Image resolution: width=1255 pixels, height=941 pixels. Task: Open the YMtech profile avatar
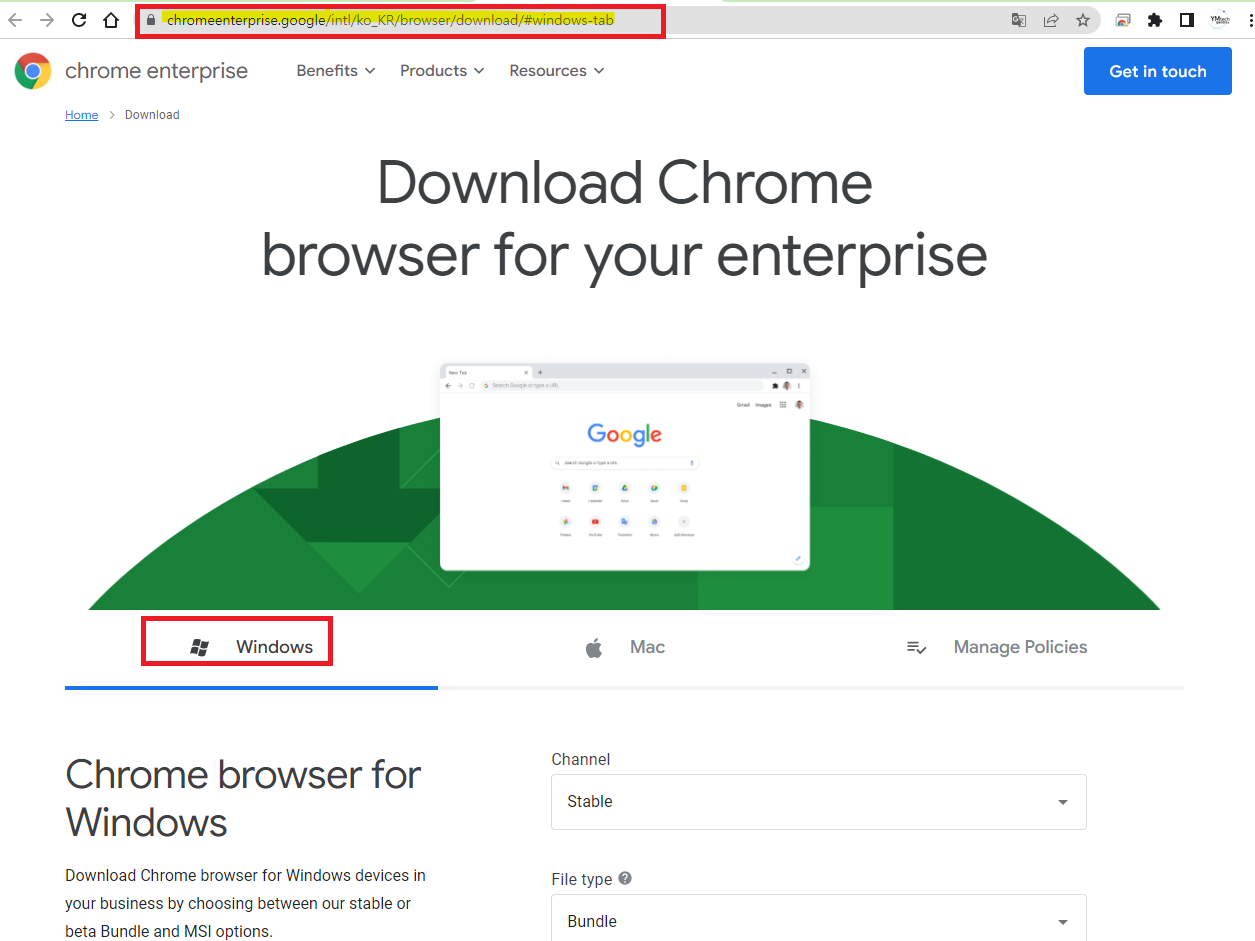click(1219, 20)
